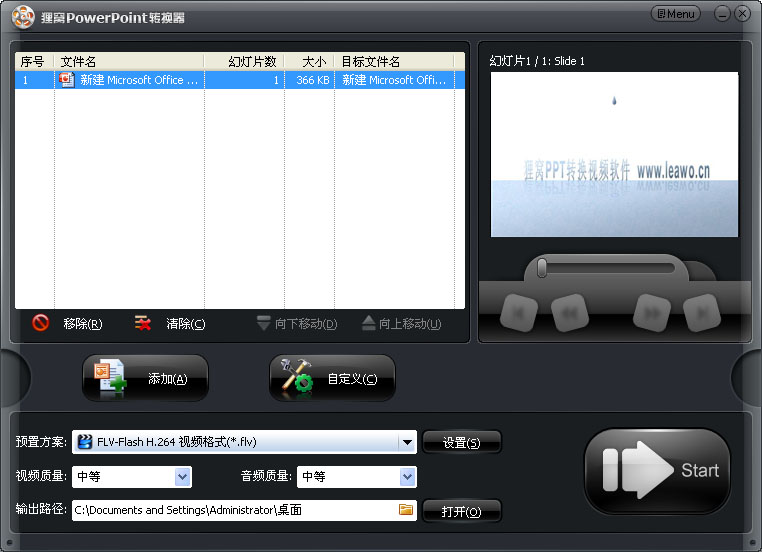Screen dimensions: 762x552
Task: Click the app logo icon in title bar
Action: click(23, 17)
